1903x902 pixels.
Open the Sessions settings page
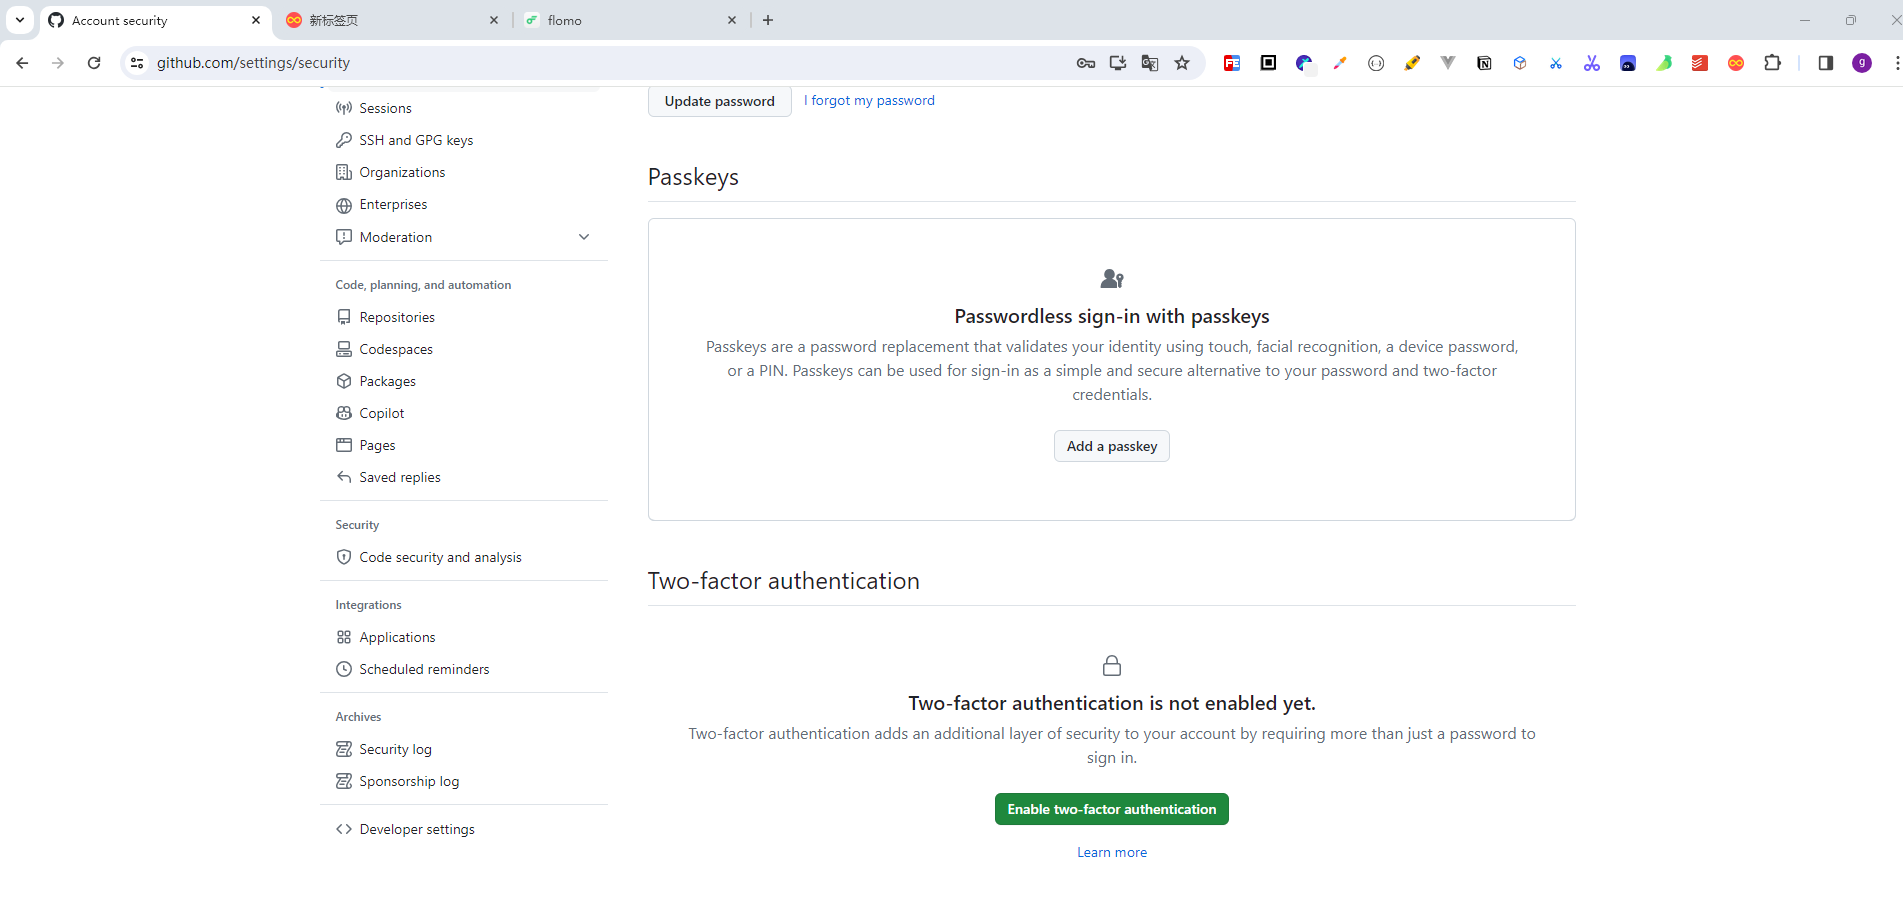pos(385,108)
